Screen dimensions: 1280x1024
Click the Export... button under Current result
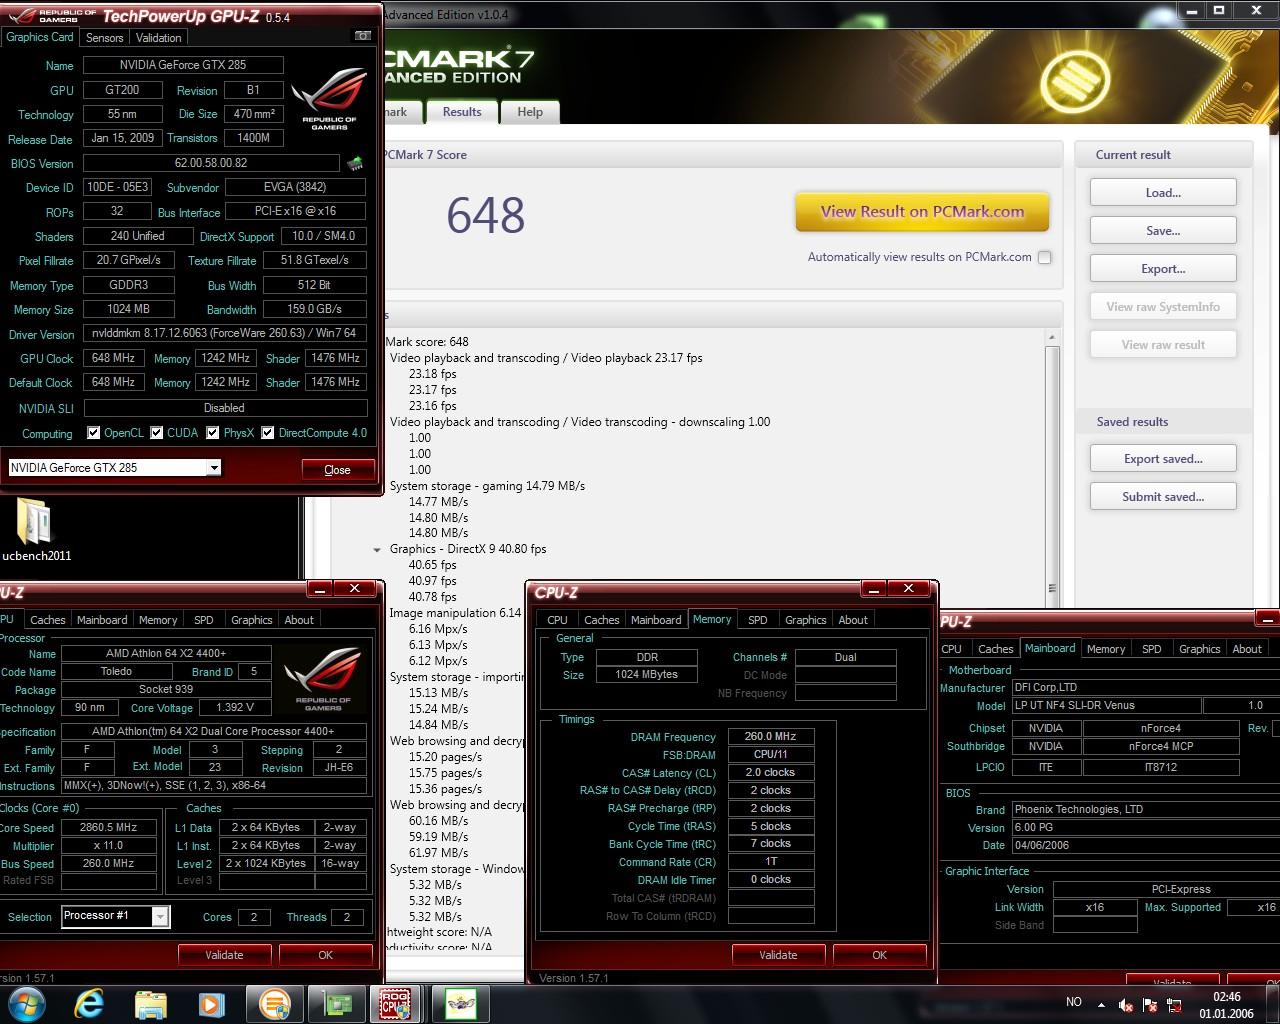1163,269
